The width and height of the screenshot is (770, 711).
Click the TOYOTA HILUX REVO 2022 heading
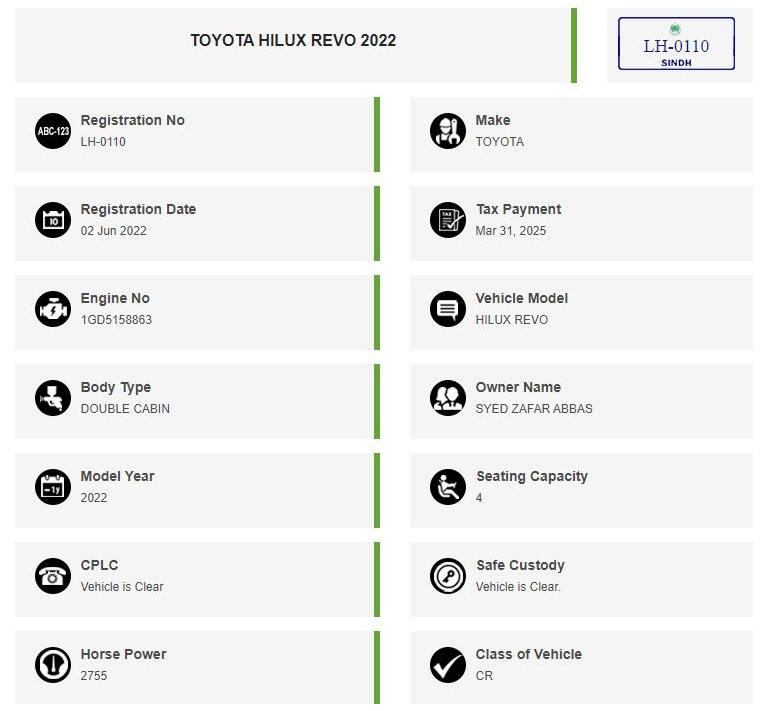(x=293, y=40)
